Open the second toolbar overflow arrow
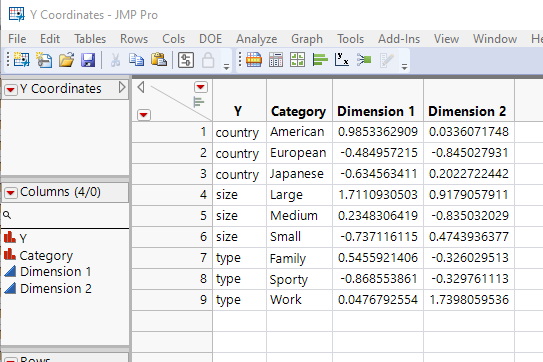This screenshot has width=543, height=362. click(x=404, y=67)
